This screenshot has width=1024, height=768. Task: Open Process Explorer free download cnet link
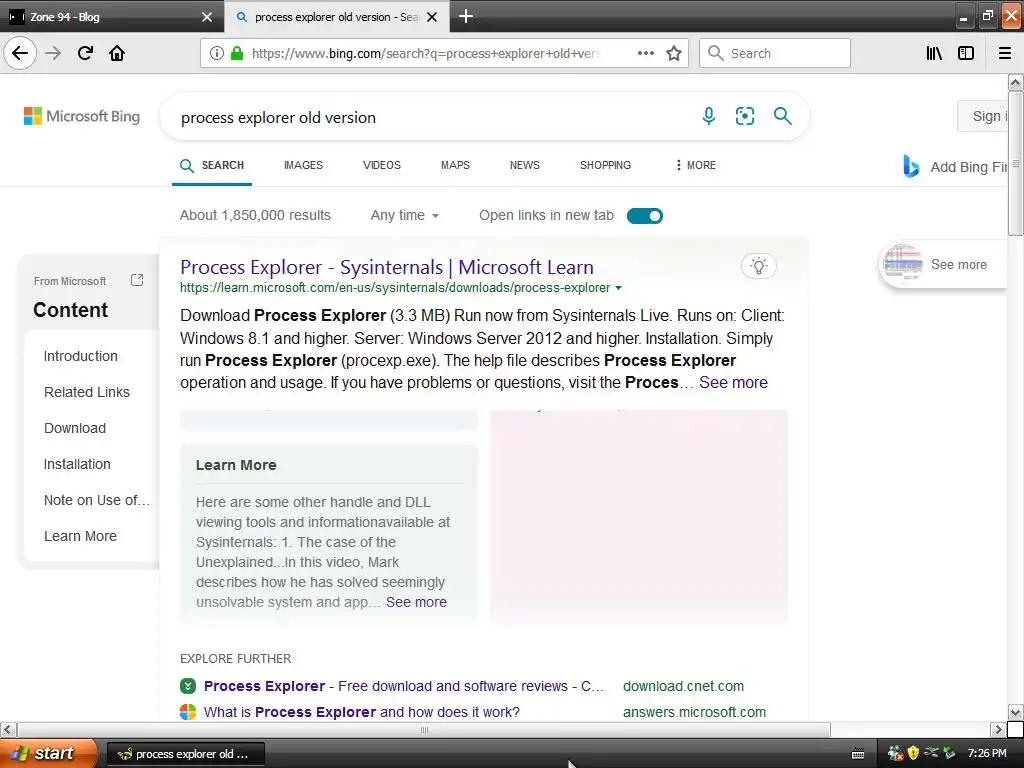point(404,686)
